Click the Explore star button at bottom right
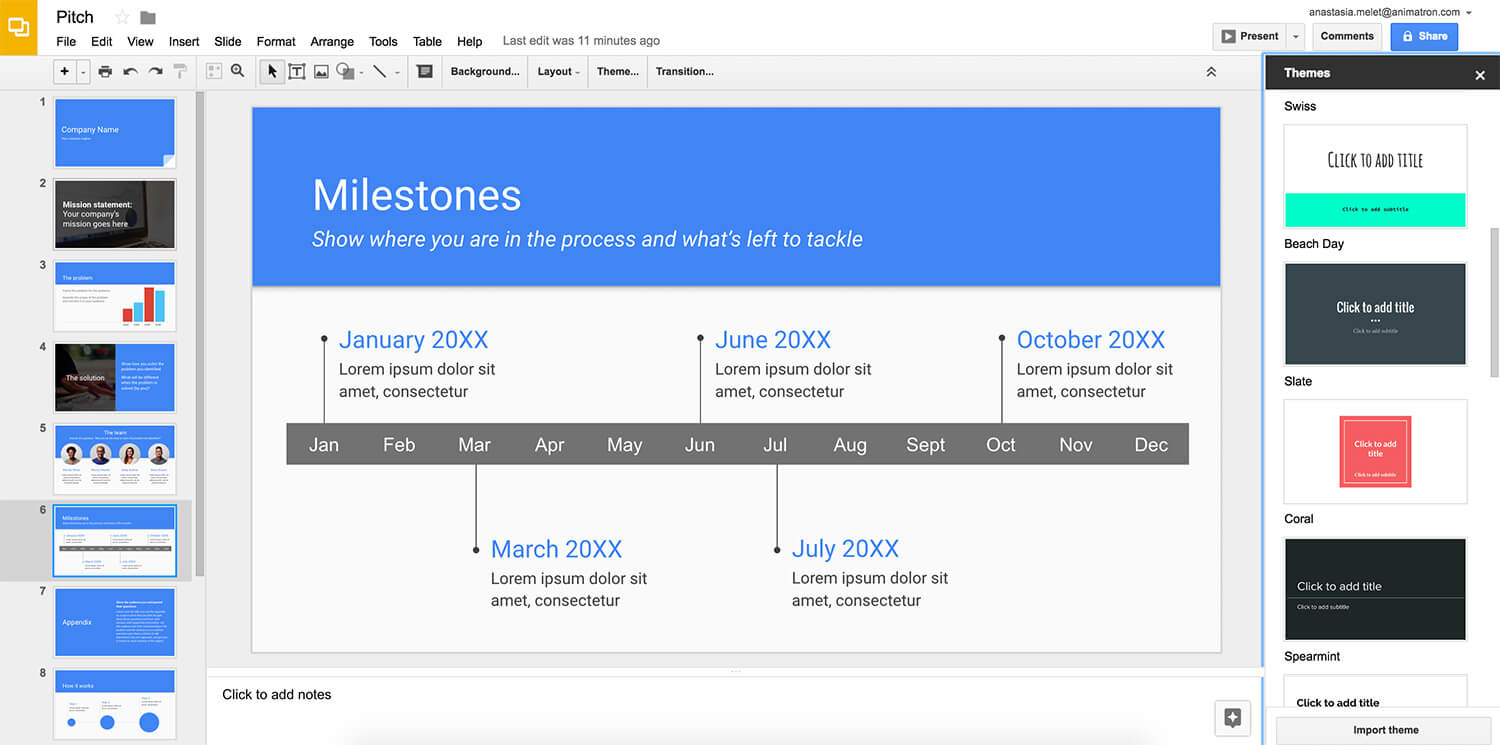Viewport: 1500px width, 745px height. point(1232,717)
